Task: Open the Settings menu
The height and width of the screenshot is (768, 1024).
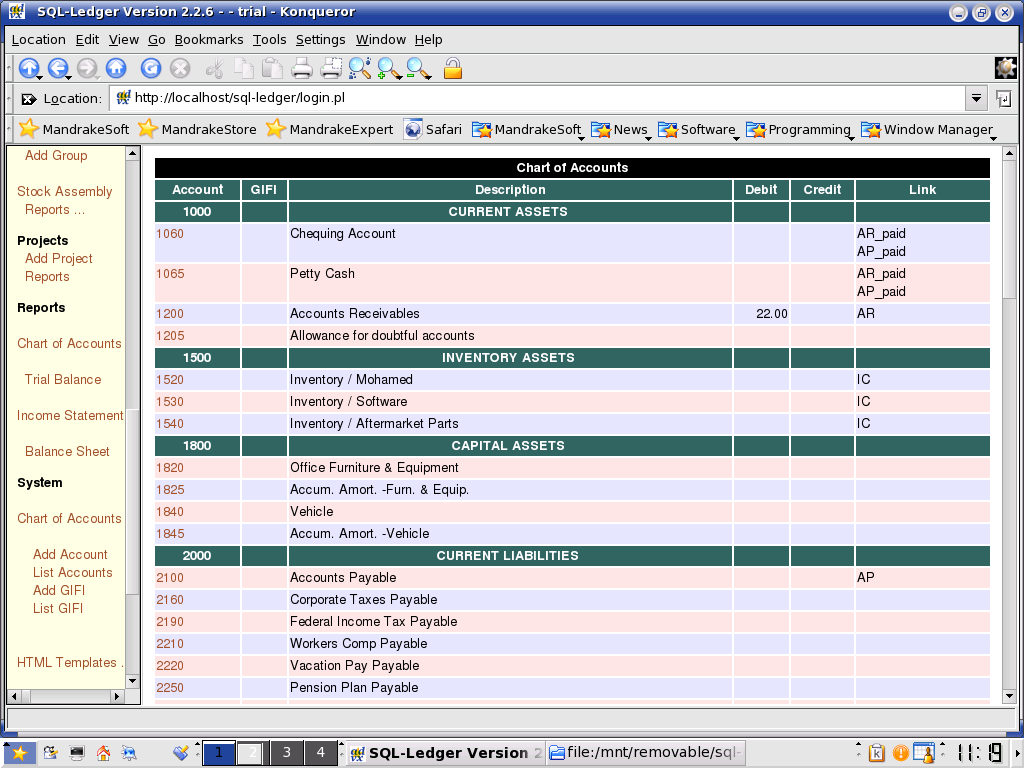Action: coord(320,40)
